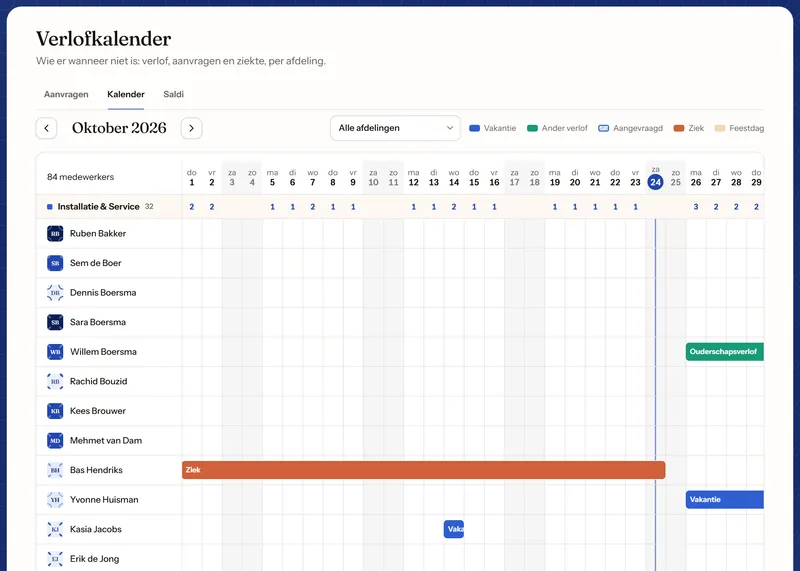
Task: Click the name Erik de Jong
Action: click(x=94, y=559)
